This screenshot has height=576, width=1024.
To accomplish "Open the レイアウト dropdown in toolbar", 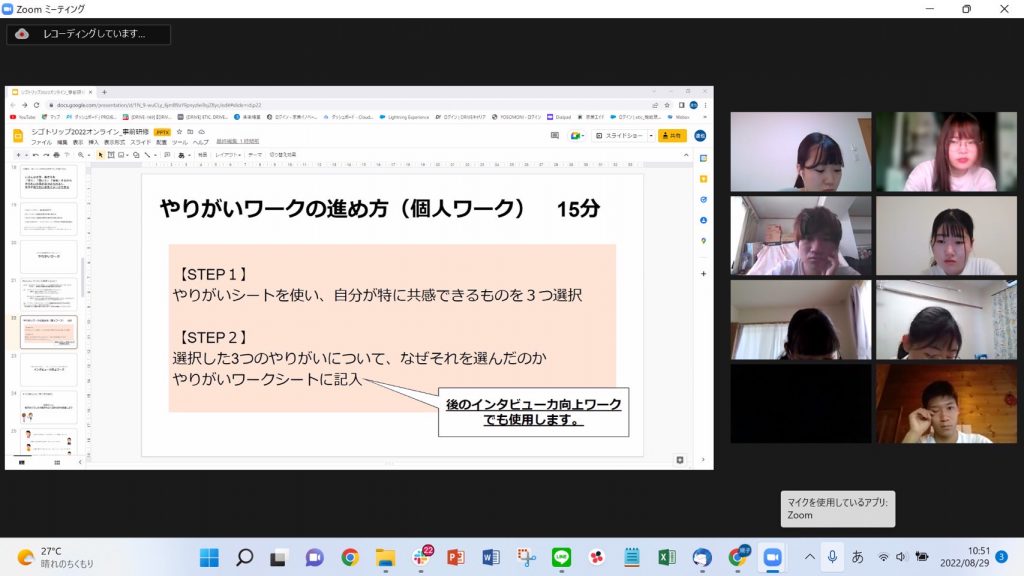I will click(x=228, y=155).
